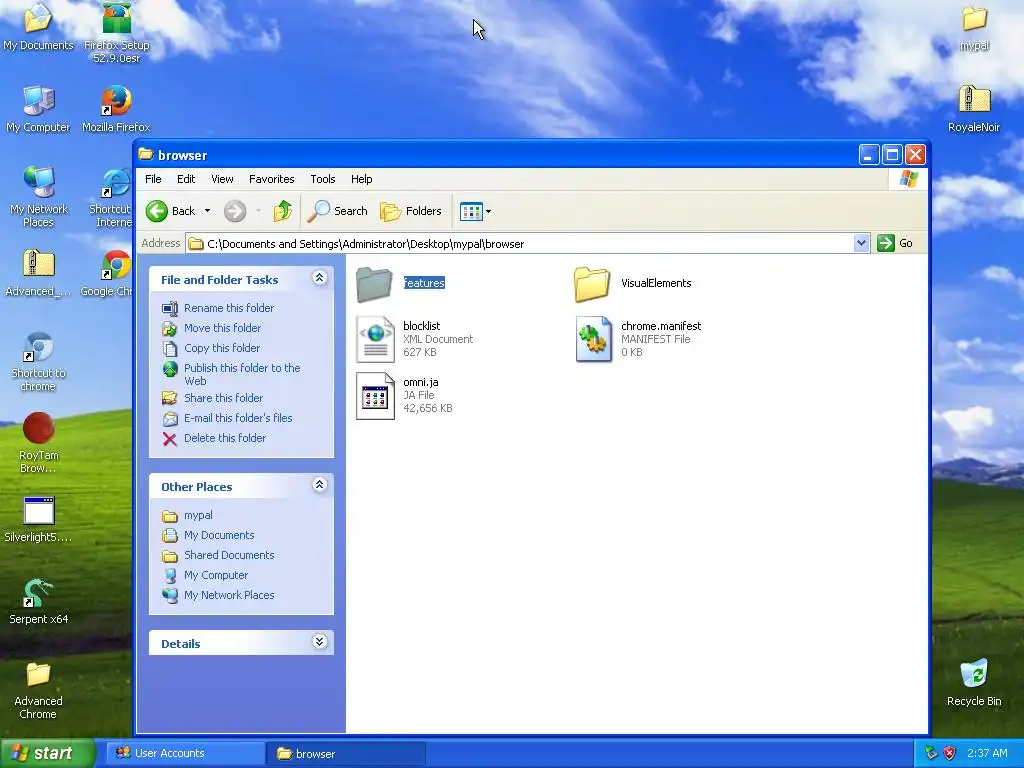Click the Search magnifier toolbar button
Viewport: 1024px width, 768px height.
tap(337, 211)
